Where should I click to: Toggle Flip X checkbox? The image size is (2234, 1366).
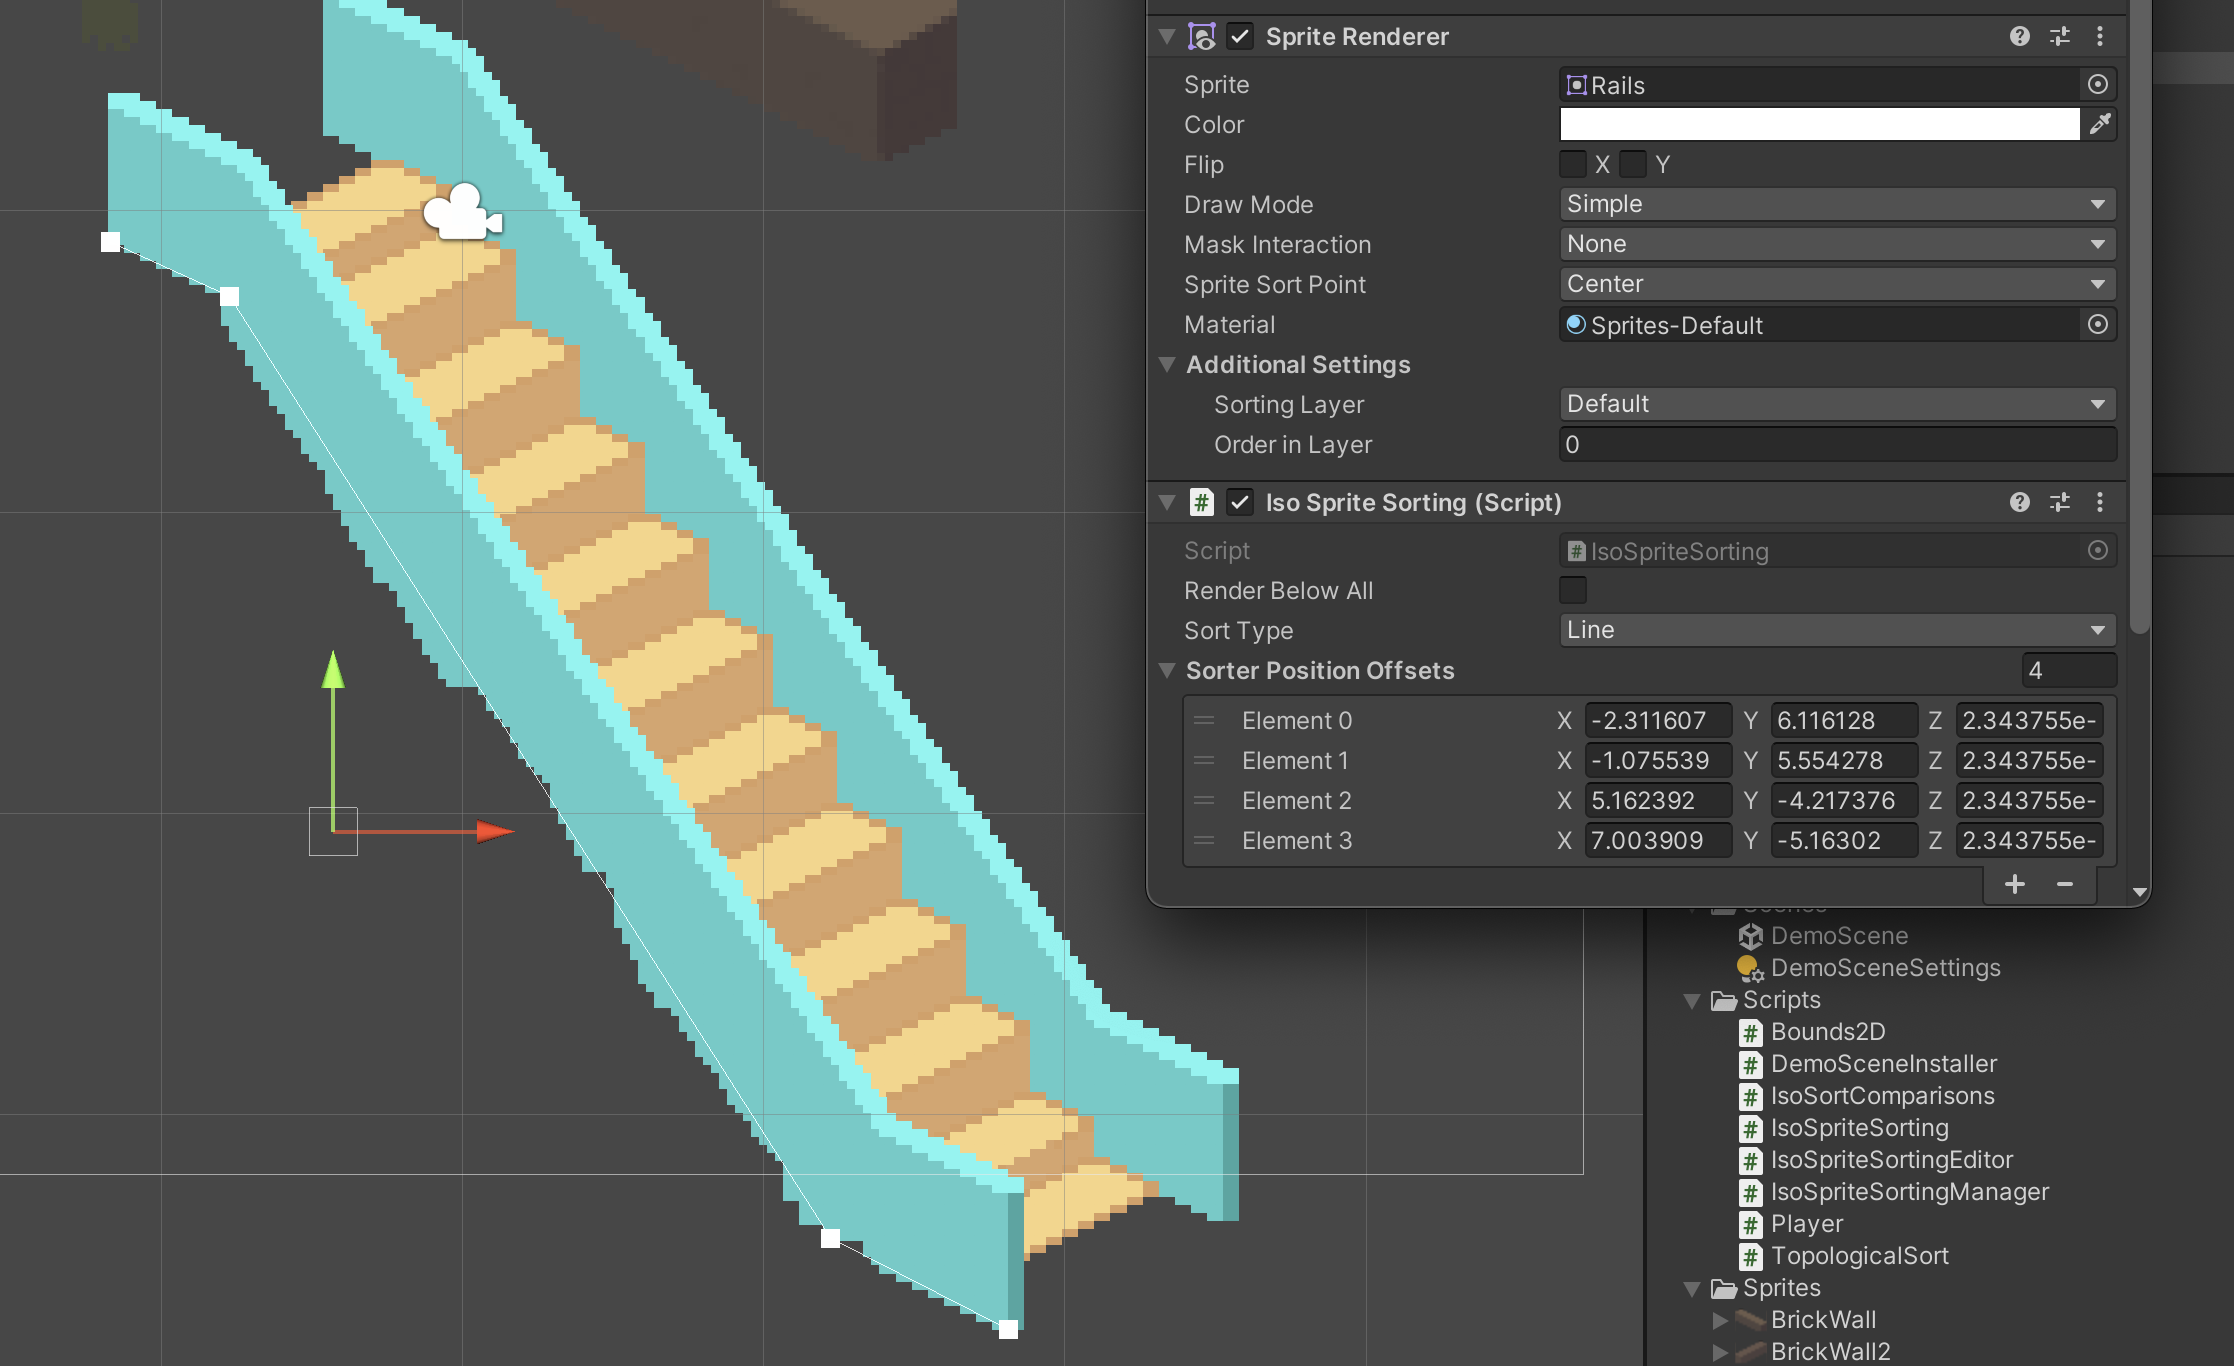pos(1573,164)
